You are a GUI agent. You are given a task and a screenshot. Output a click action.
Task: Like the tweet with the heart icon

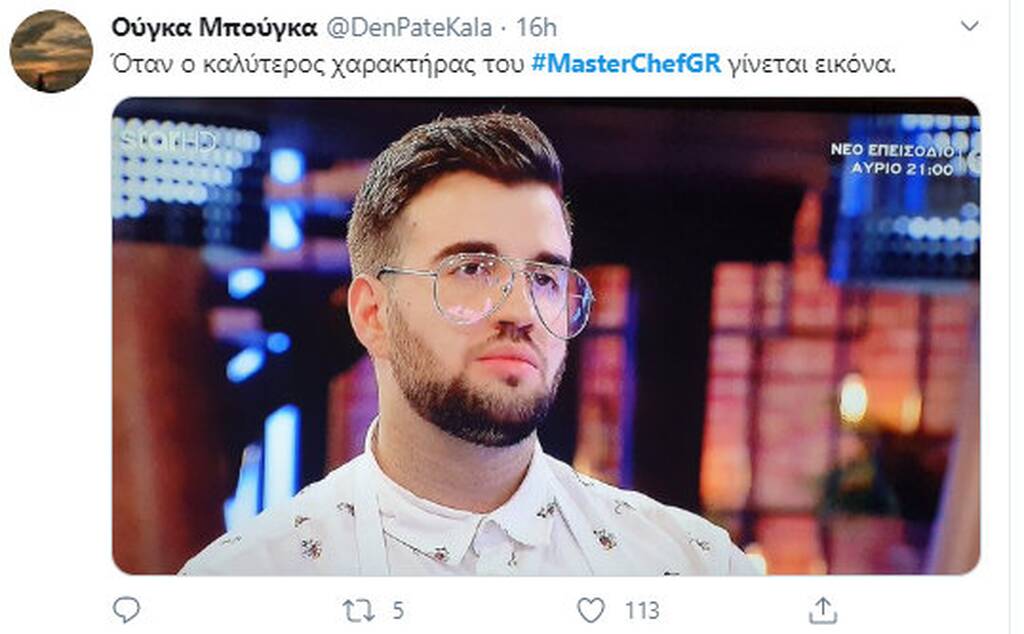coord(591,610)
